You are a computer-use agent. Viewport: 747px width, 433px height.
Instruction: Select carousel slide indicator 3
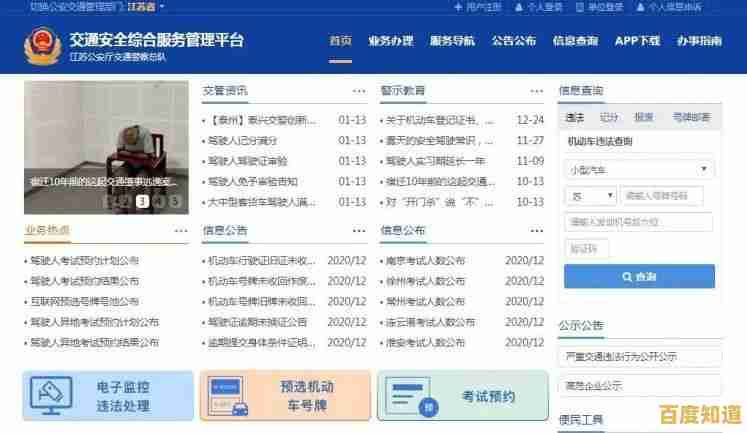(x=143, y=201)
